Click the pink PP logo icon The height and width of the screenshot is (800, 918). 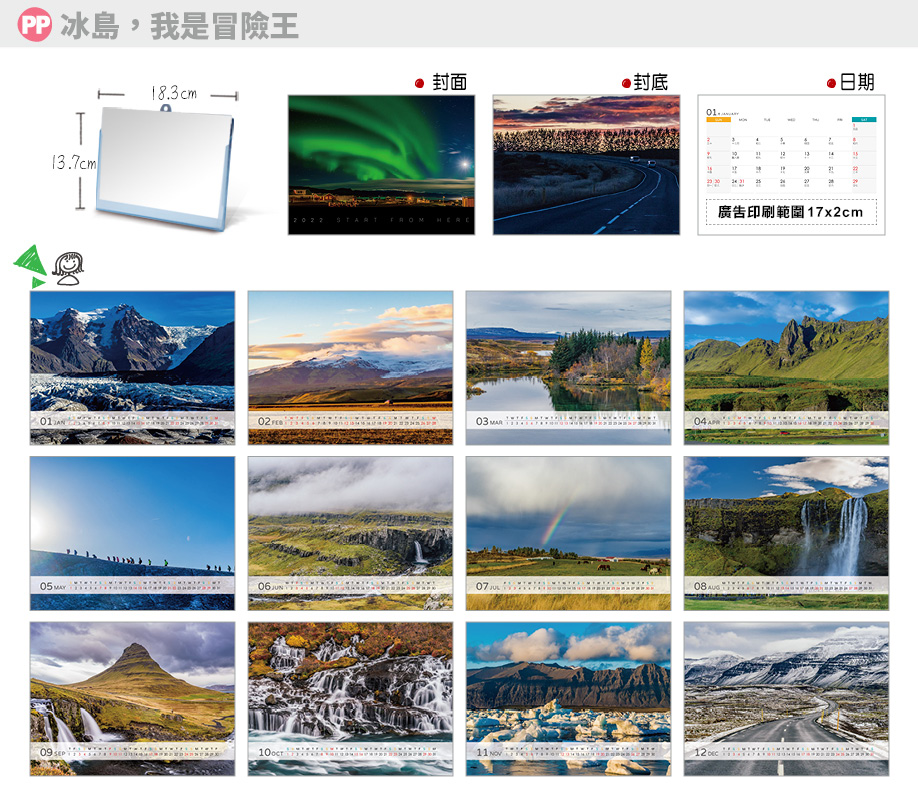34,25
